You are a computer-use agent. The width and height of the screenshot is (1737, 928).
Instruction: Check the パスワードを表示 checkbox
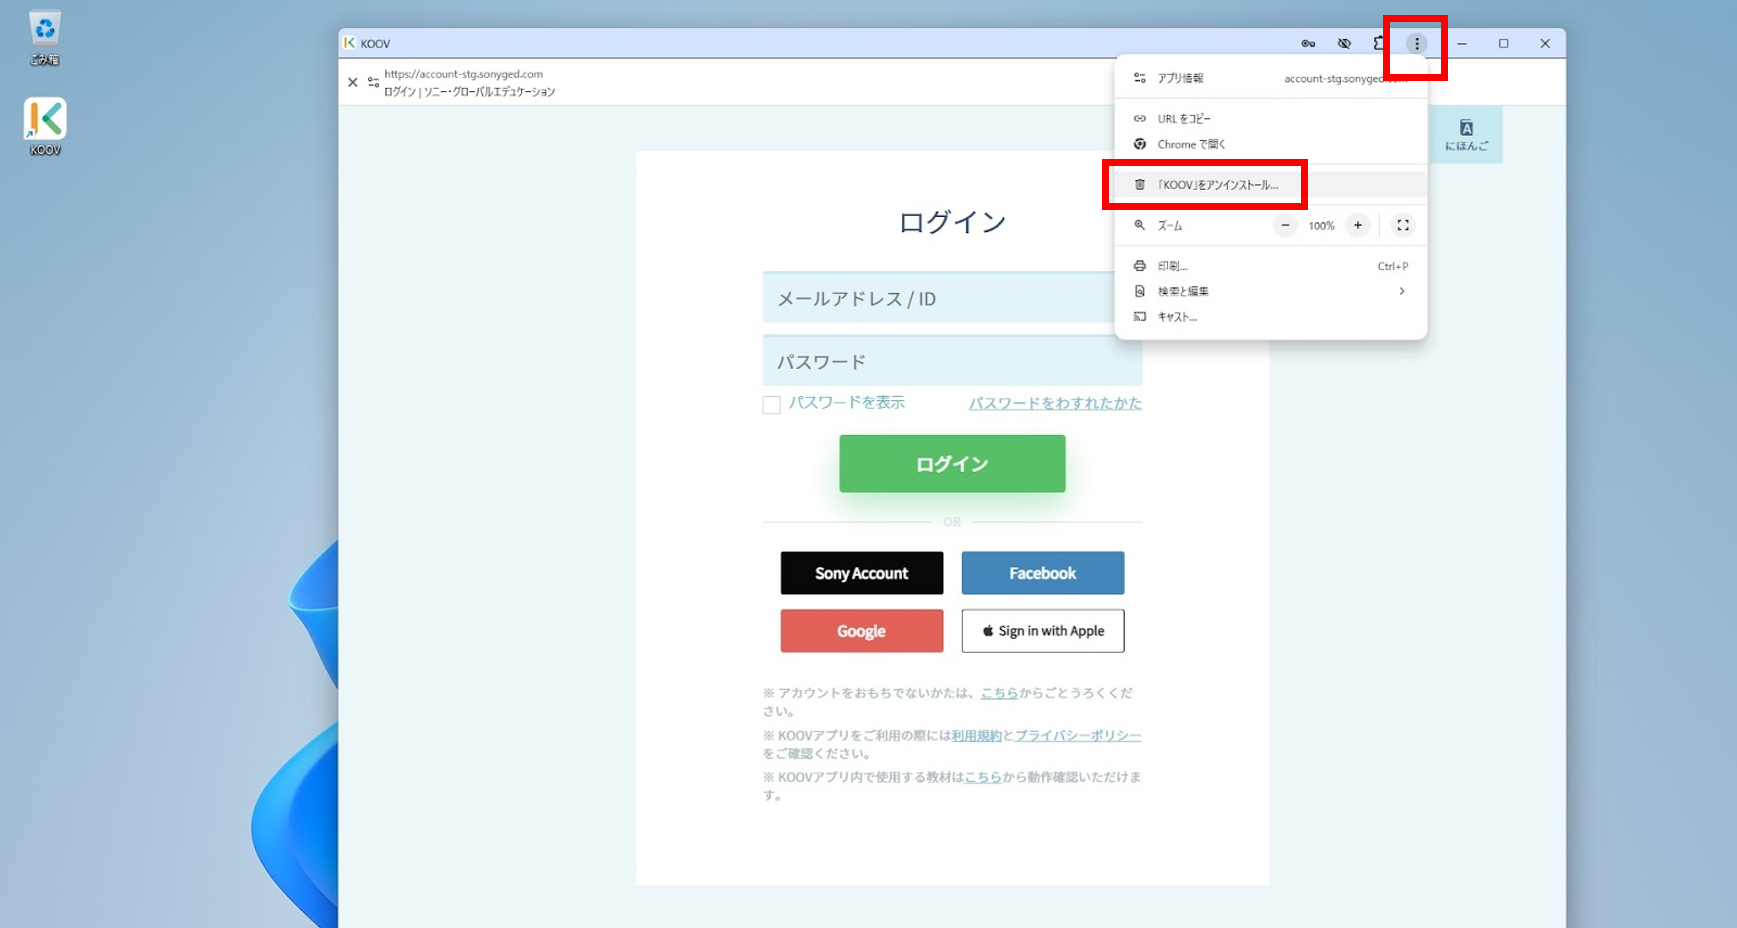click(771, 404)
